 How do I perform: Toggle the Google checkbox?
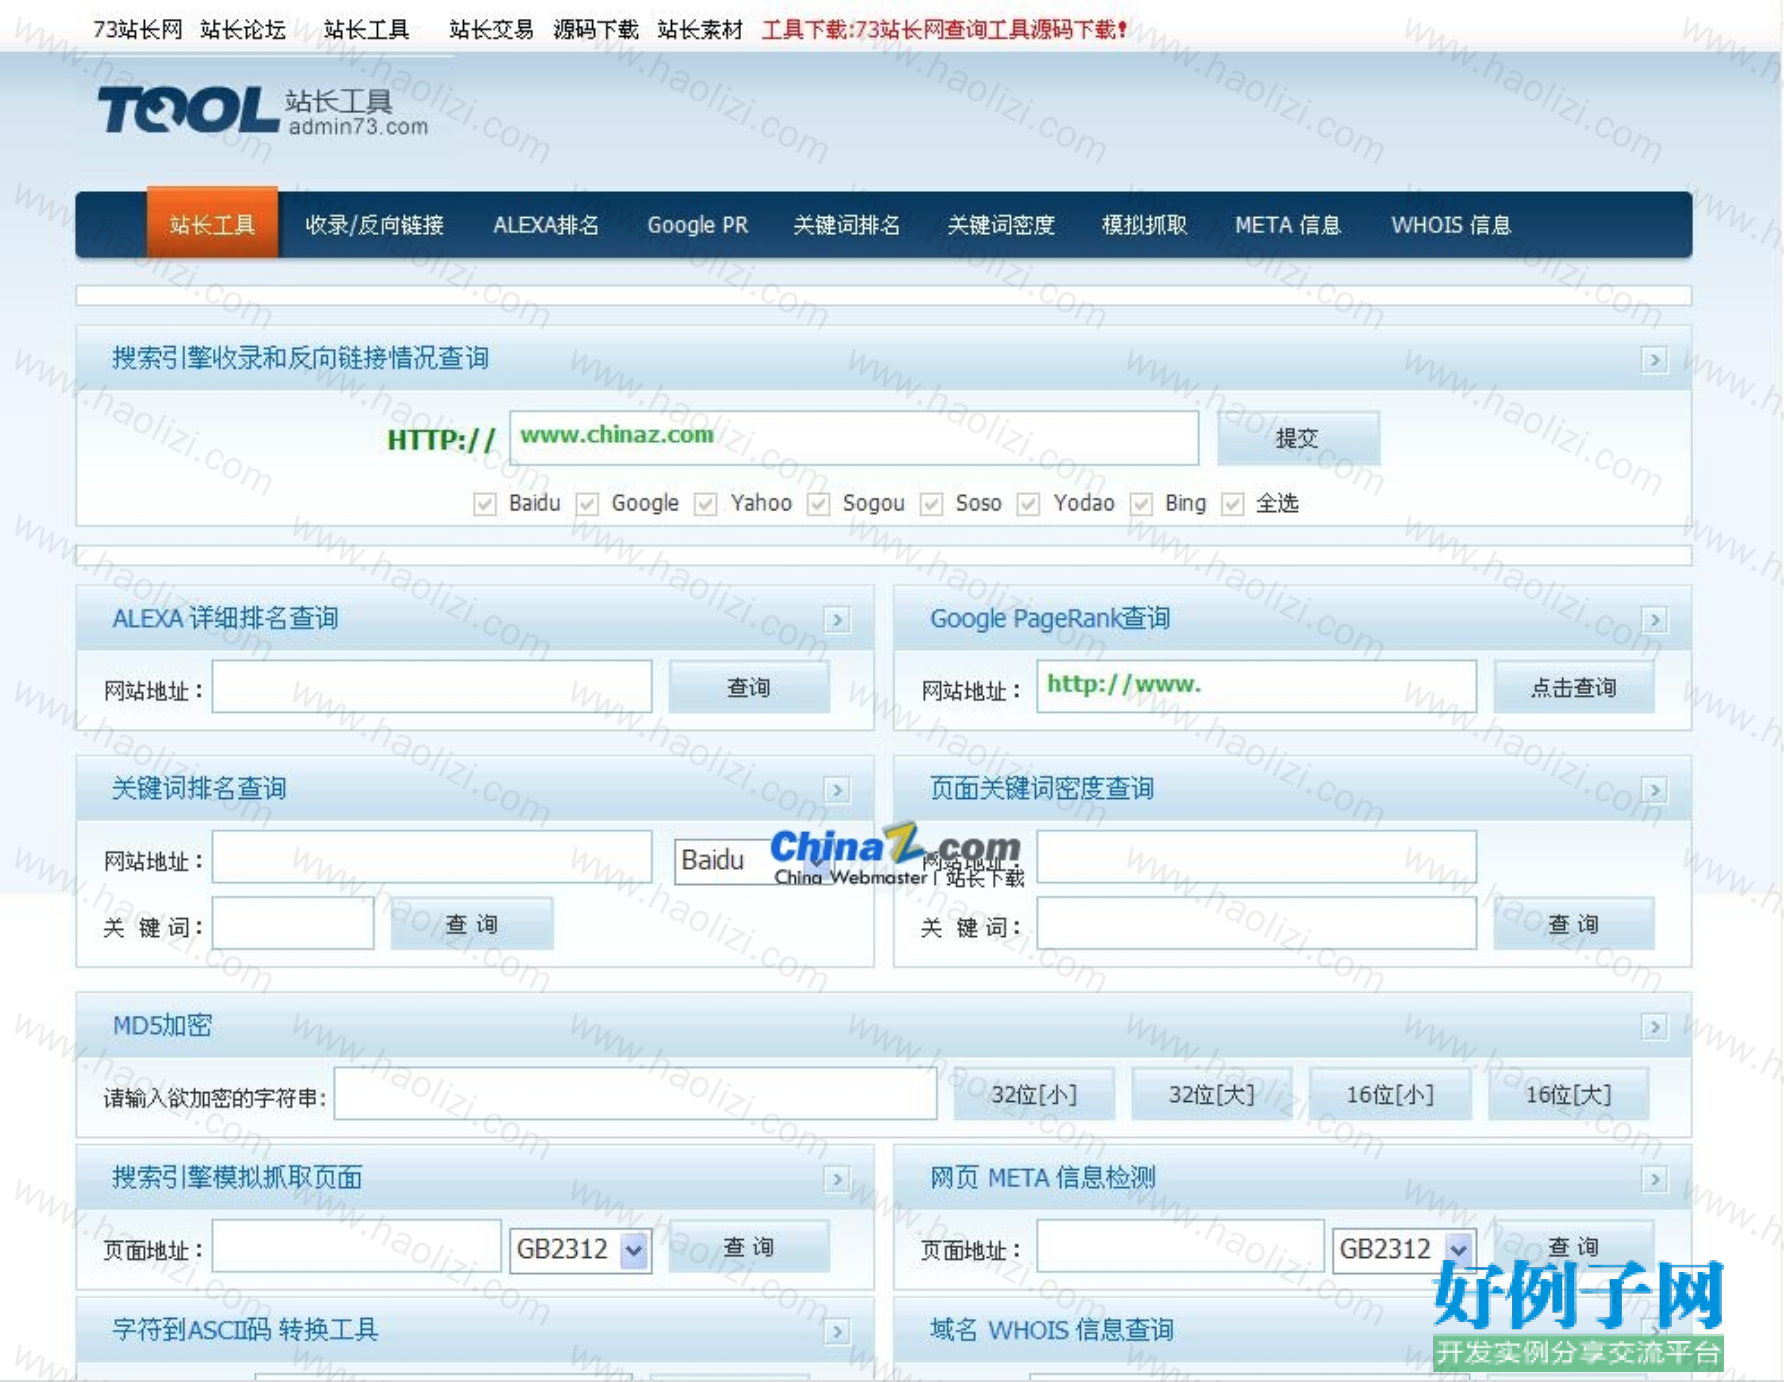[x=587, y=504]
